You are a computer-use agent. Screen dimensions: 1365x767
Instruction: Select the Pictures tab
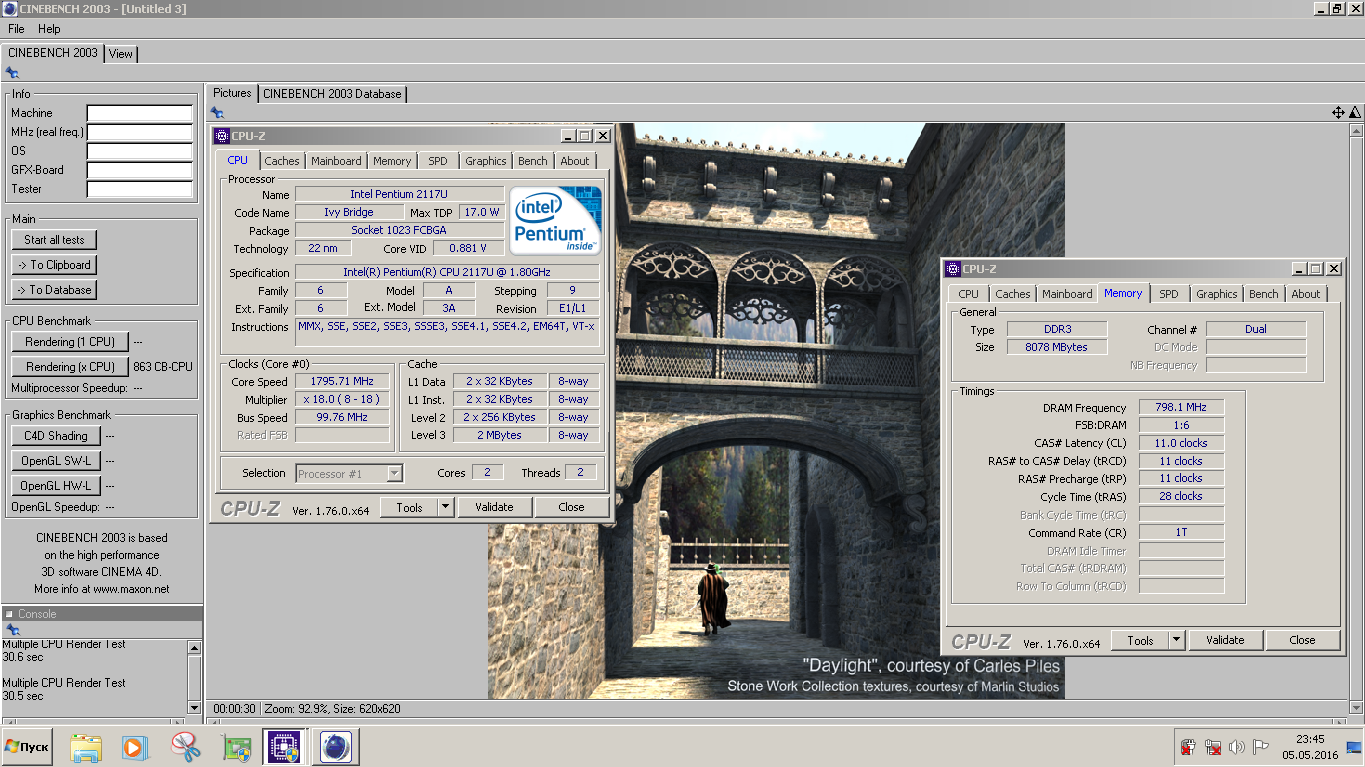tap(232, 93)
